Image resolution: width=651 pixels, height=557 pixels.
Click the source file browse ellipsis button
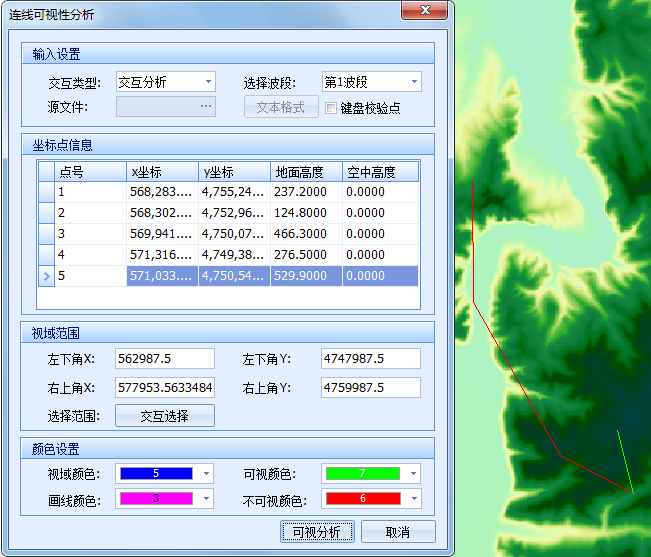206,106
